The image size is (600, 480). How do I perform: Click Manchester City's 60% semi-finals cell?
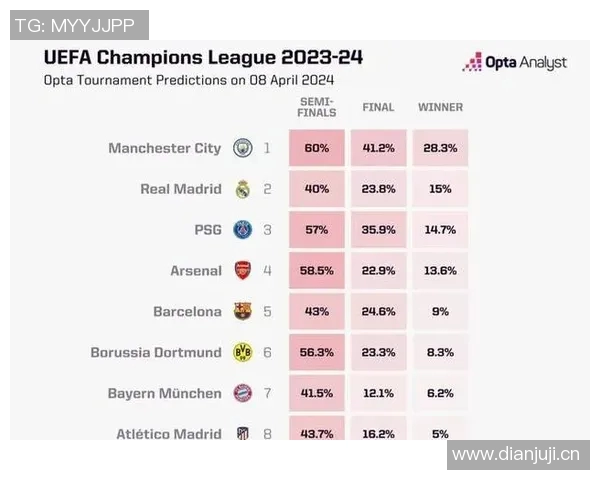click(x=317, y=148)
